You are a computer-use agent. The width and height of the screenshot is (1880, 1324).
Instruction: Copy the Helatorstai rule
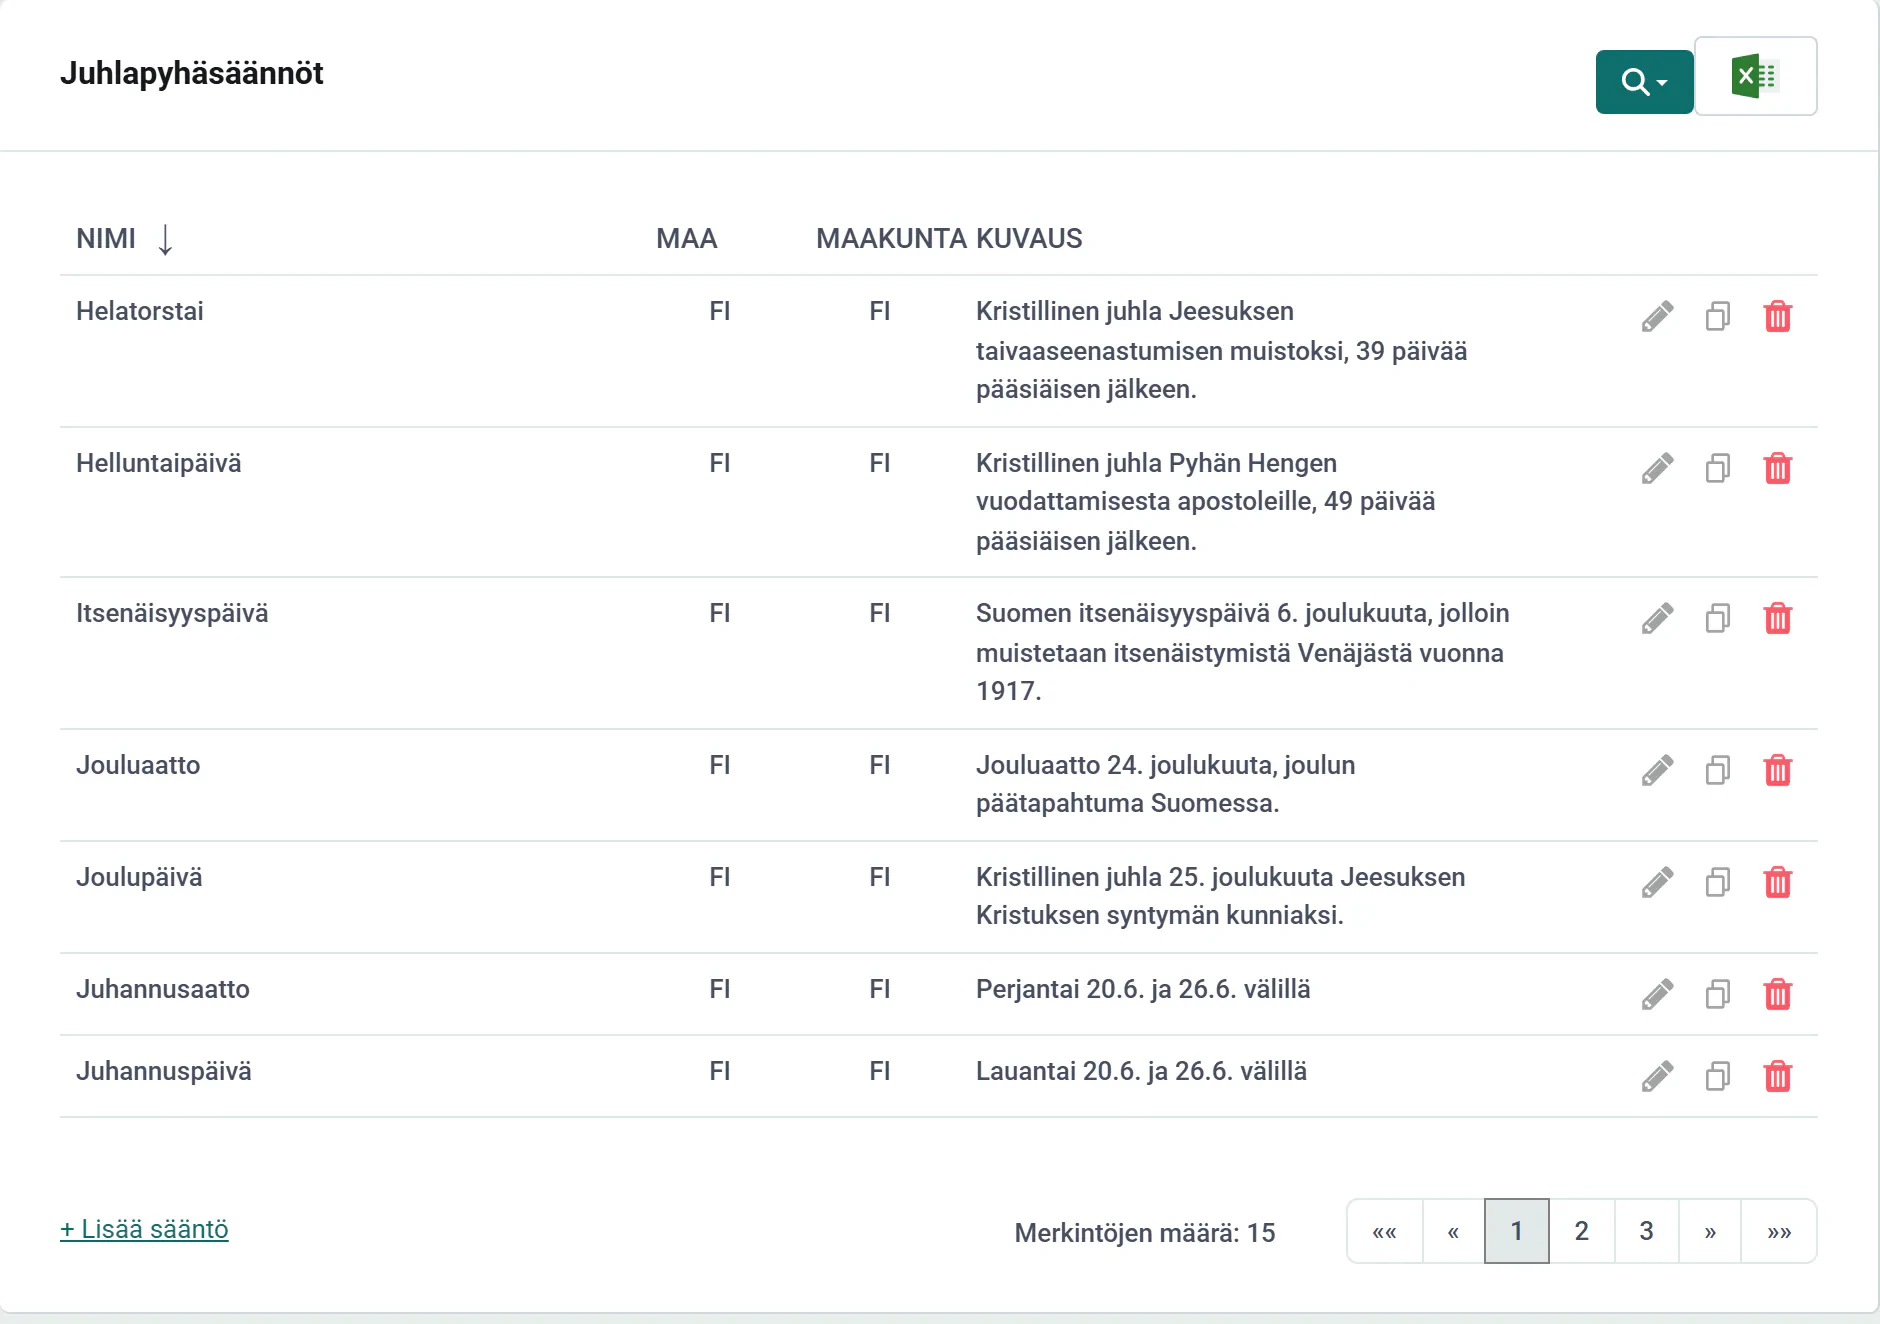[1718, 317]
